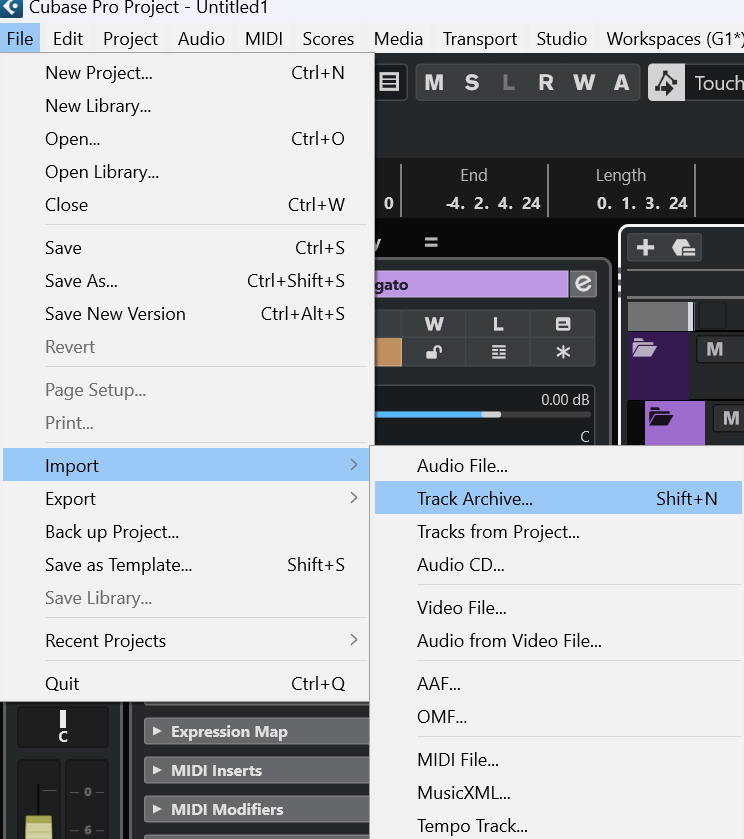Open the Project menu
744x839 pixels.
[131, 39]
